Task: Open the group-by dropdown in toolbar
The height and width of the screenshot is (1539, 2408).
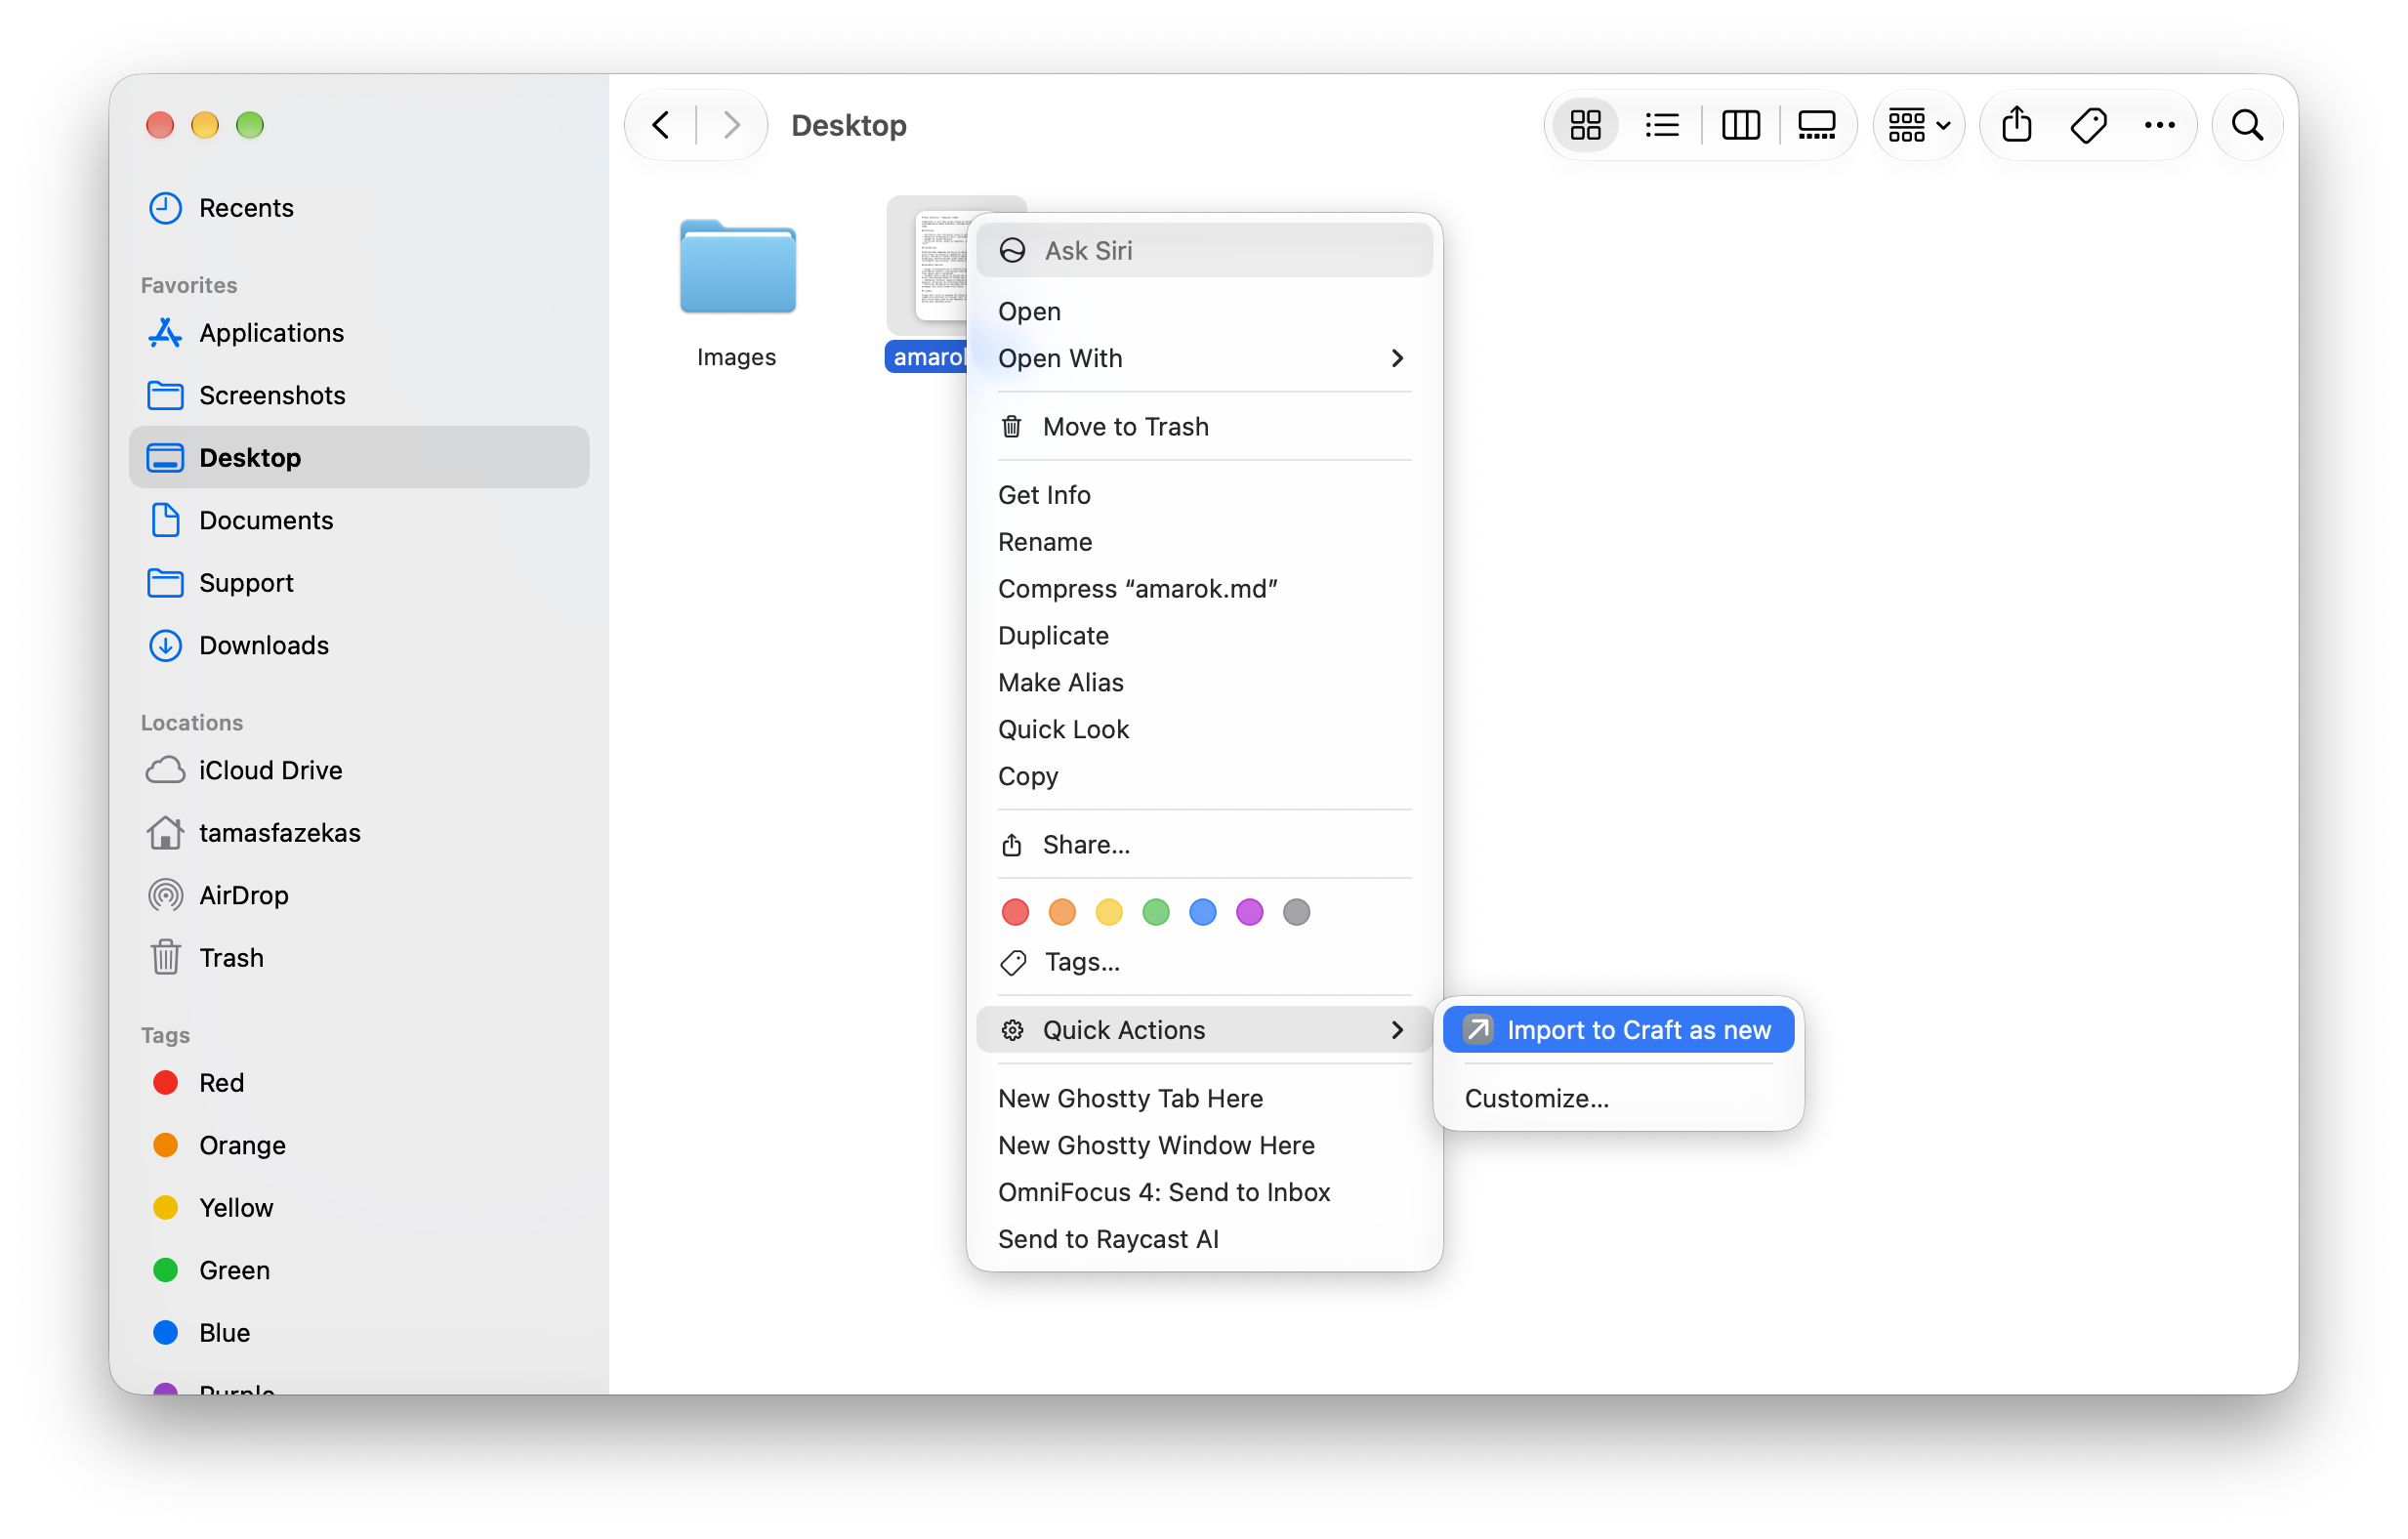Action: coord(1918,125)
